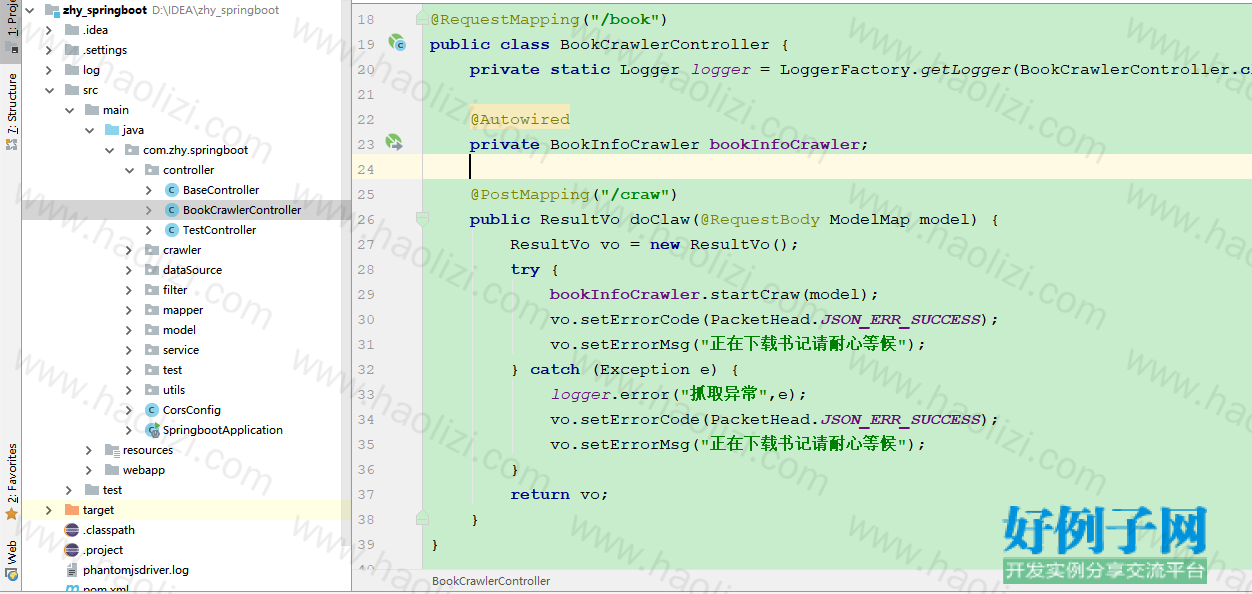Click the fold marker on line 18
This screenshot has height=594, width=1252.
(x=421, y=19)
